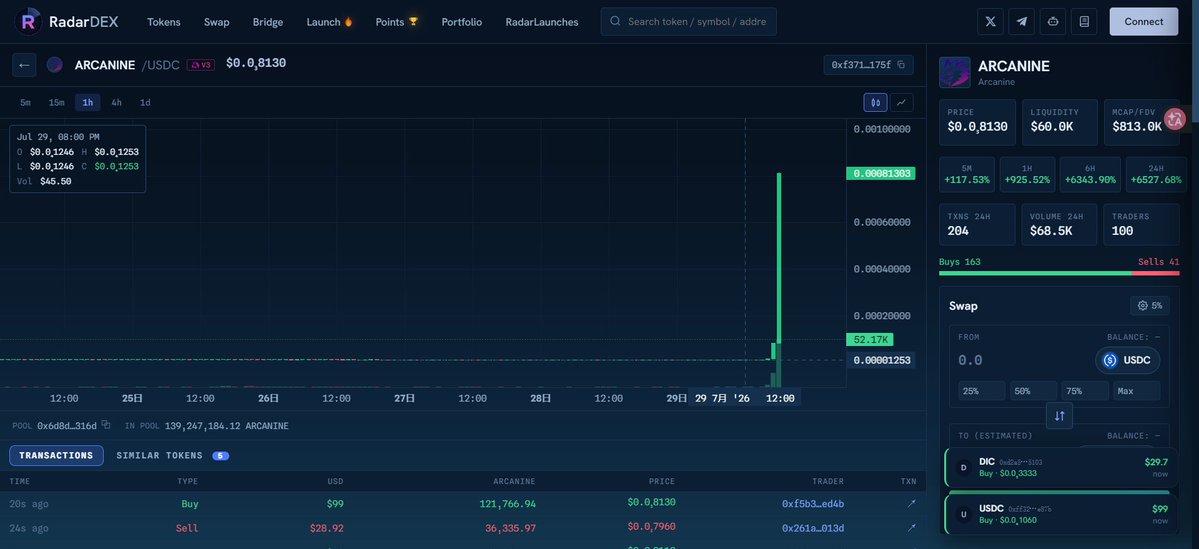This screenshot has width=1199, height=549.
Task: Click the translate floating icon
Action: (1175, 119)
